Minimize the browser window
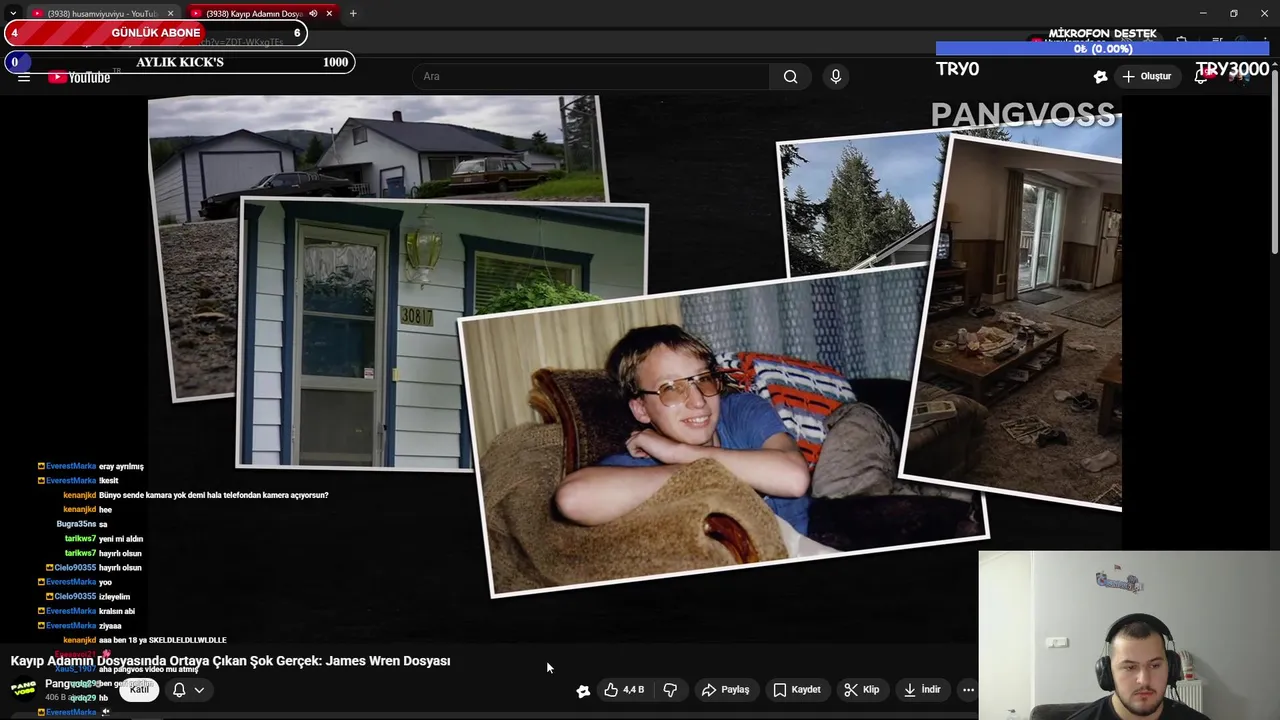The image size is (1280, 720). (1203, 13)
